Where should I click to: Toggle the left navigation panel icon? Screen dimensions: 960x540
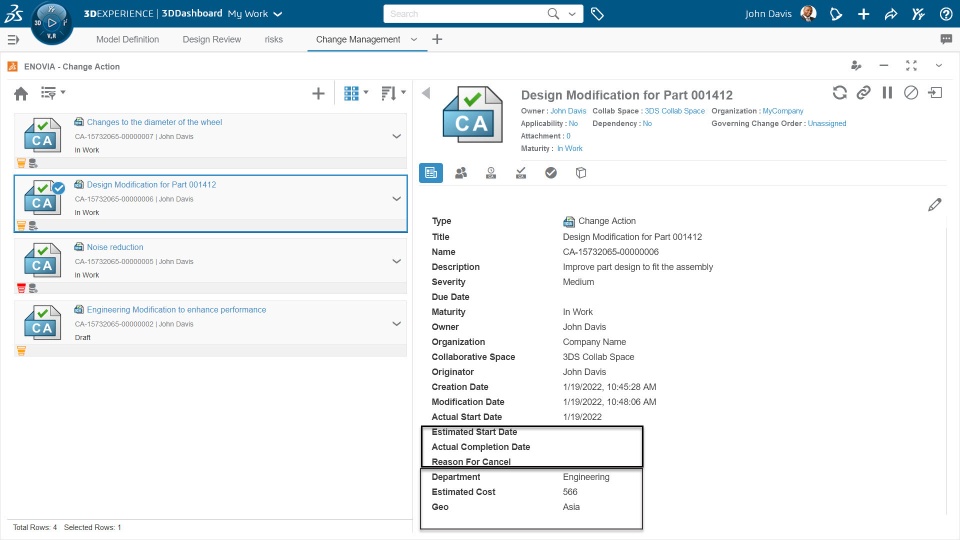tap(13, 39)
